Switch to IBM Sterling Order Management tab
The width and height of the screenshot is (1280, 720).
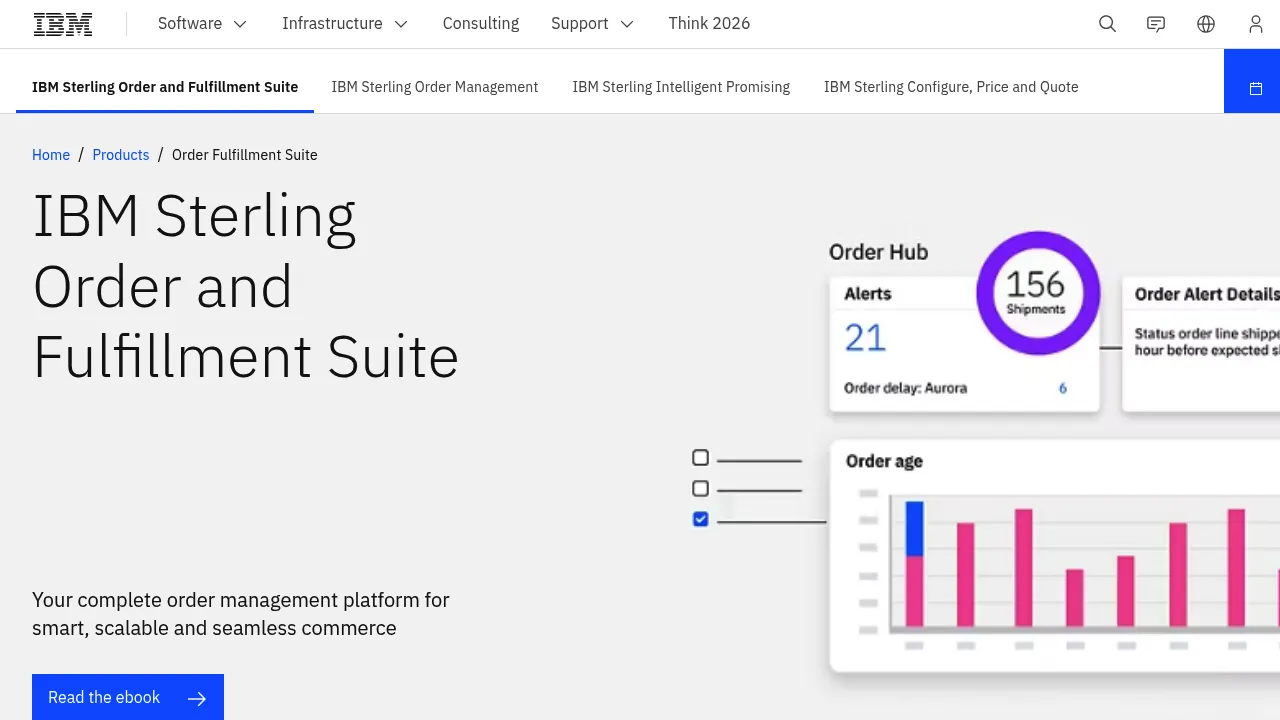coord(435,87)
